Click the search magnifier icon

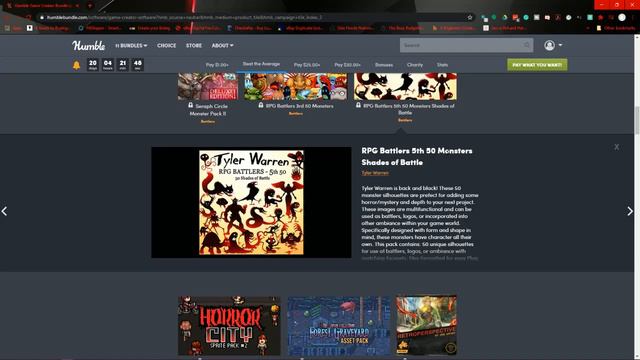[527, 45]
